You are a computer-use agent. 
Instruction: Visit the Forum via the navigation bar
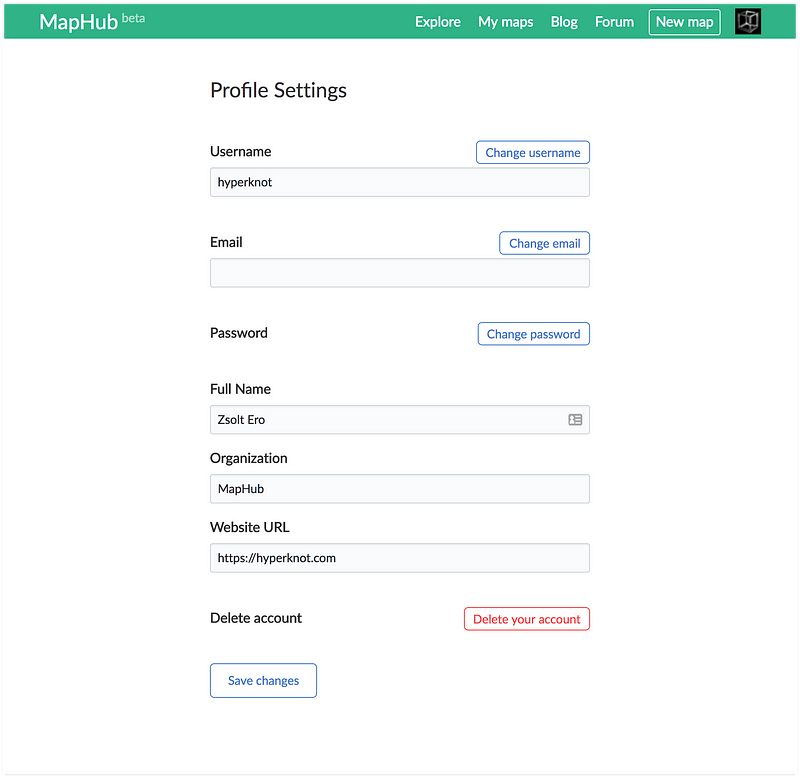pyautogui.click(x=613, y=21)
